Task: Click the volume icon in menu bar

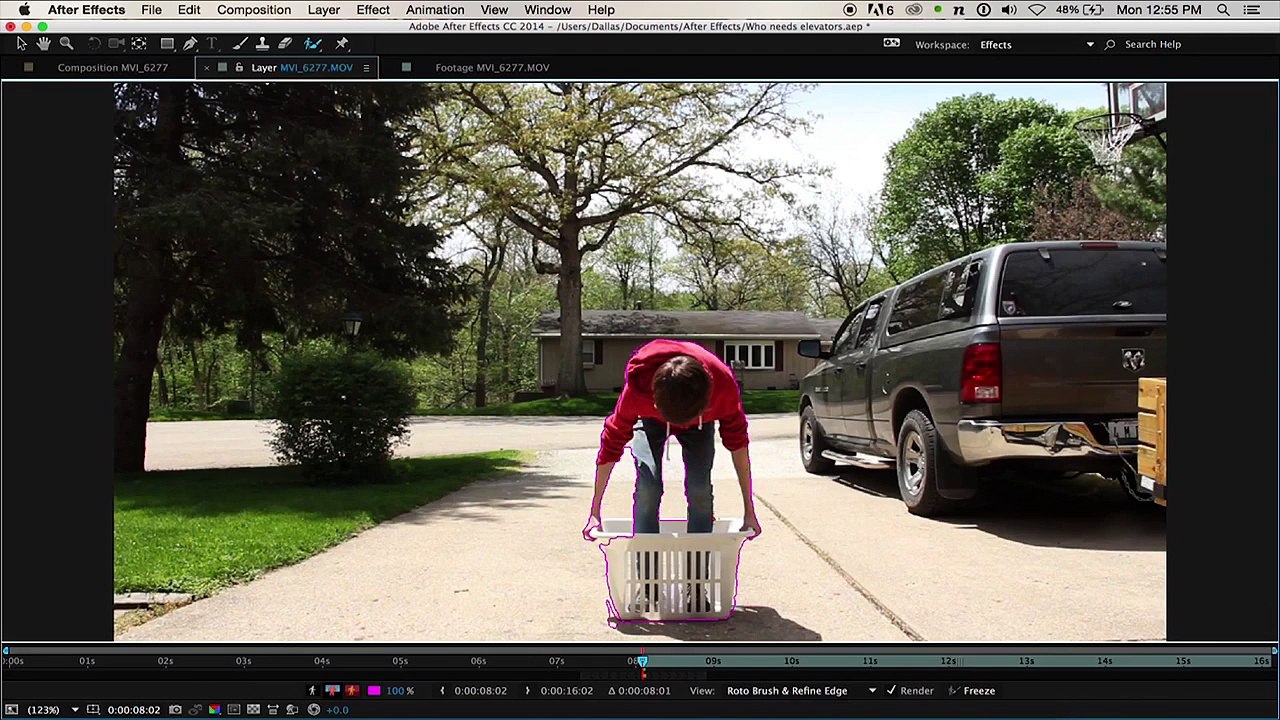Action: (x=1010, y=10)
